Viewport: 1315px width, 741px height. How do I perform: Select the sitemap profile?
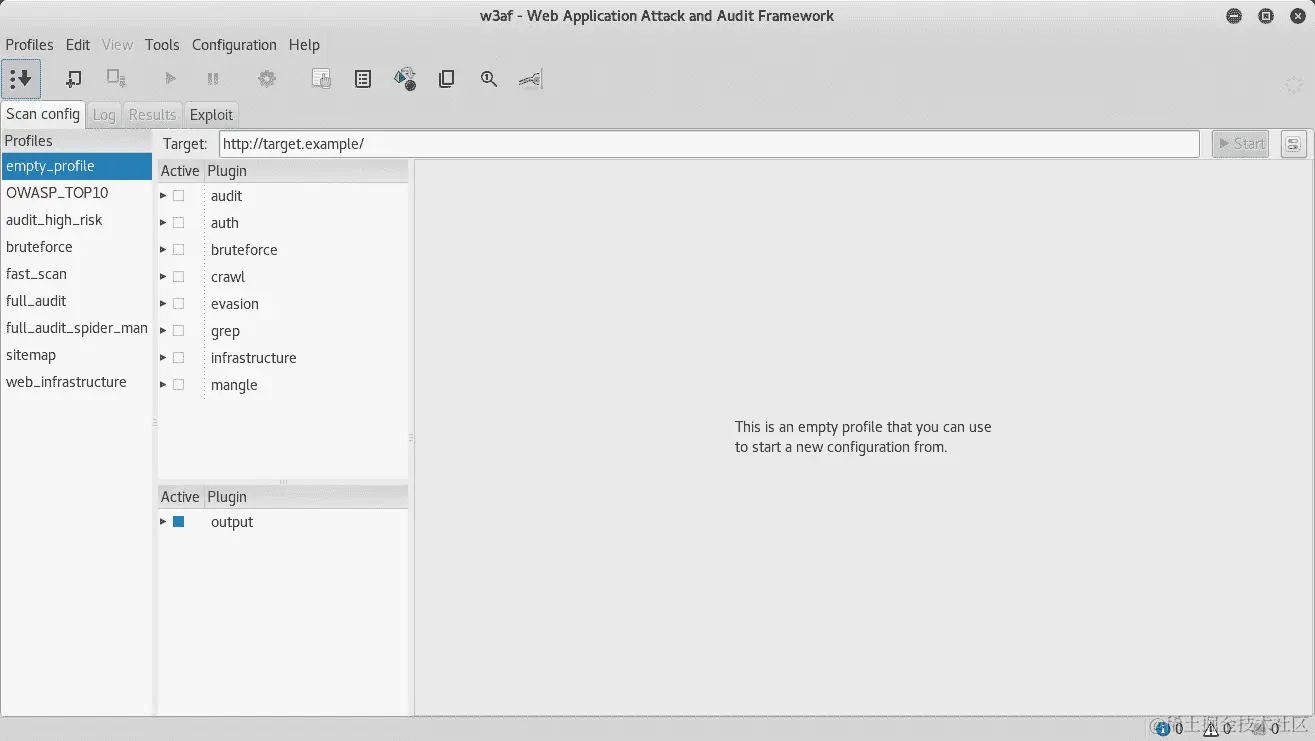click(x=76, y=355)
